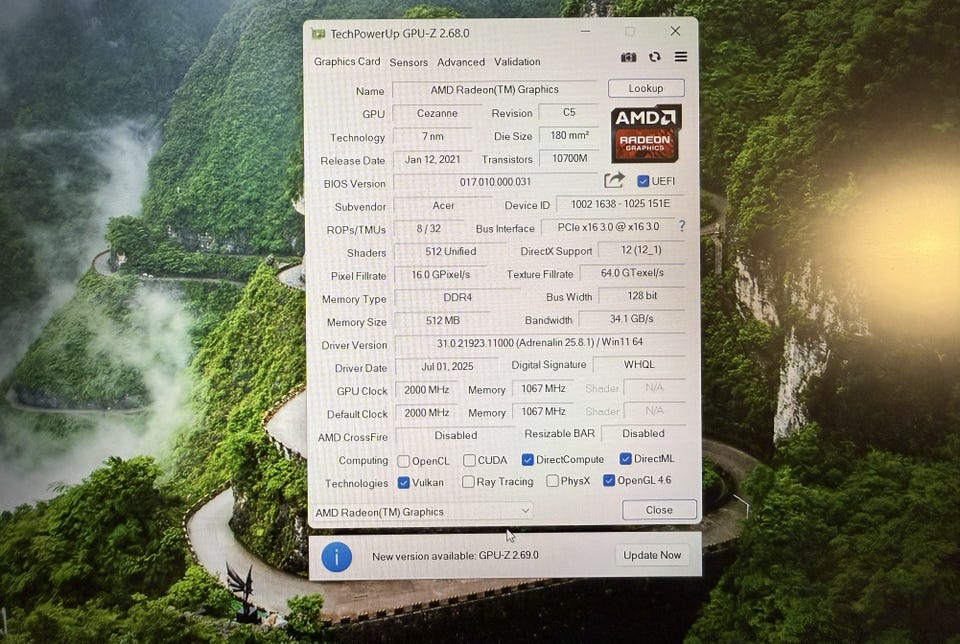Click the Die Size value 180 mm²
Image resolution: width=960 pixels, height=644 pixels.
(569, 135)
